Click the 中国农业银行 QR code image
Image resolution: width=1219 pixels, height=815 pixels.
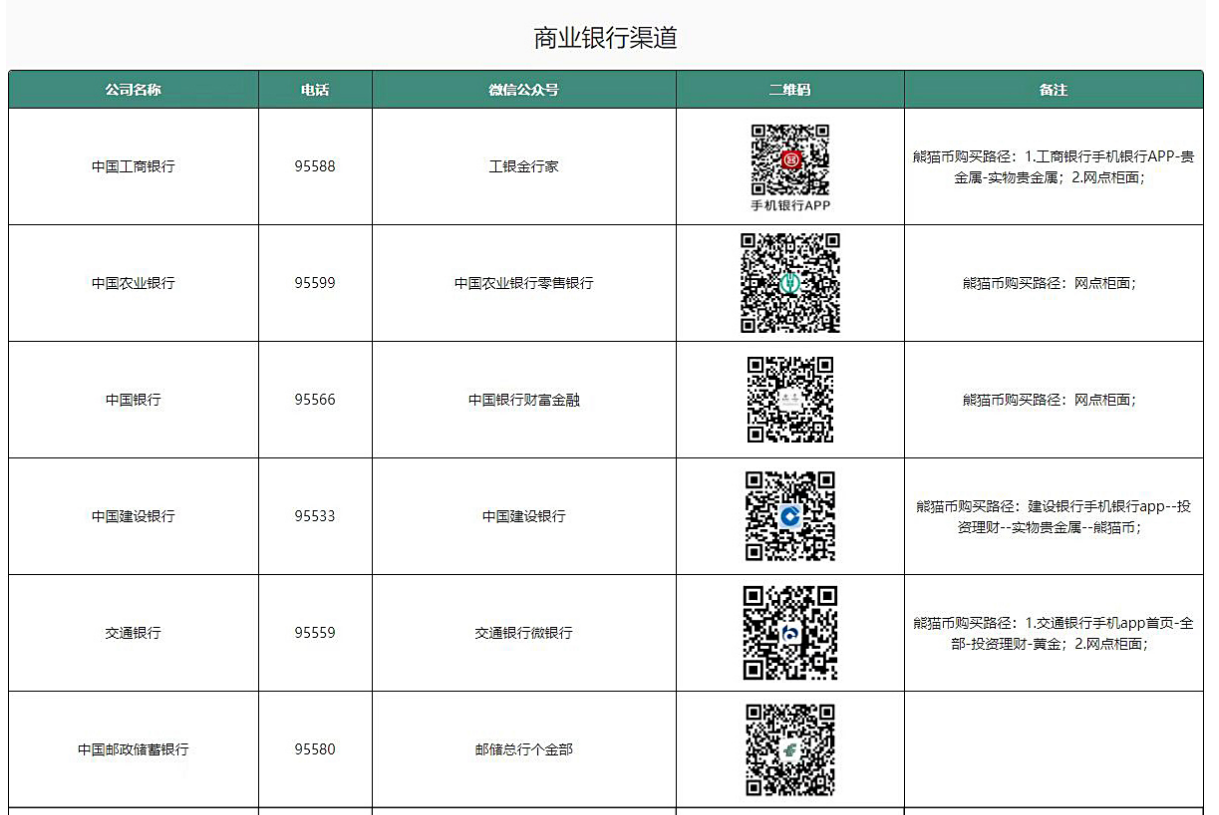pos(790,283)
